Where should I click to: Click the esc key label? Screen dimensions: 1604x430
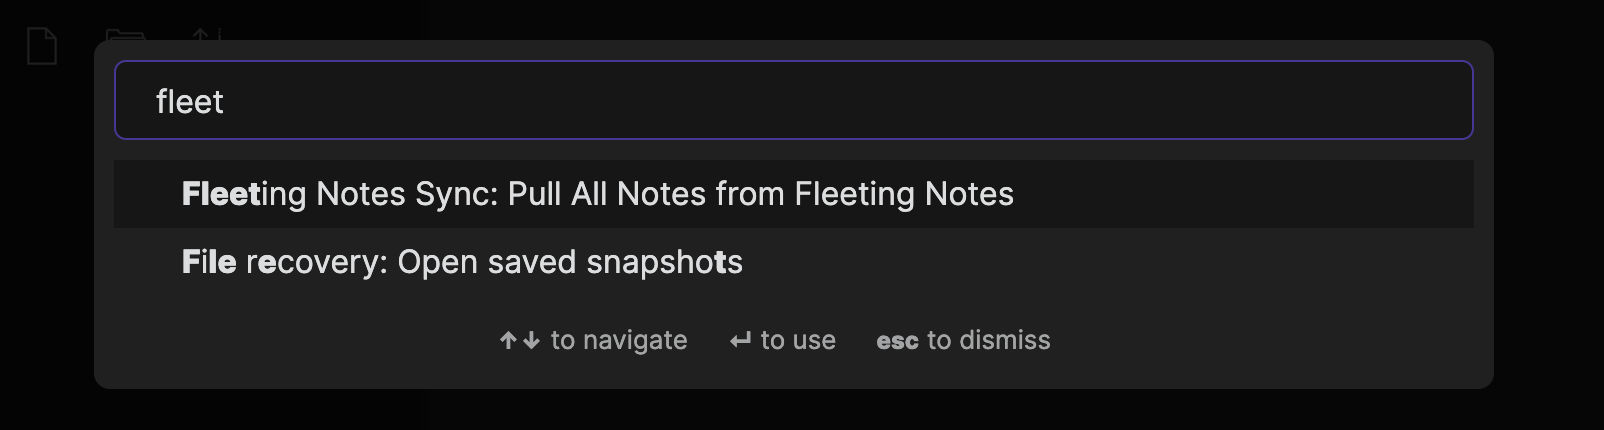(x=897, y=341)
